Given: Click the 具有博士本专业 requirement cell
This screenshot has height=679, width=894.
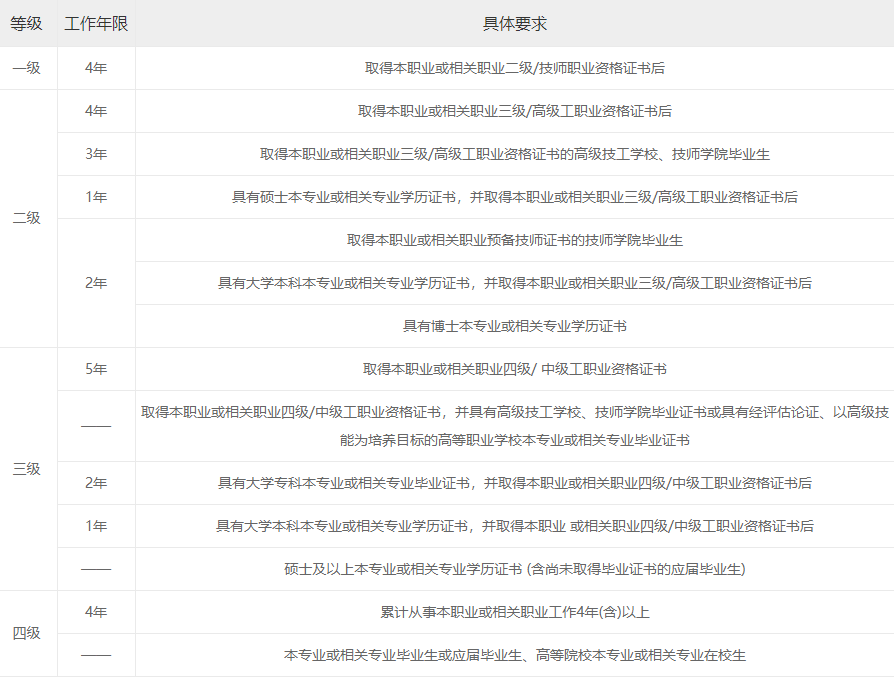Looking at the screenshot, I should tap(515, 326).
